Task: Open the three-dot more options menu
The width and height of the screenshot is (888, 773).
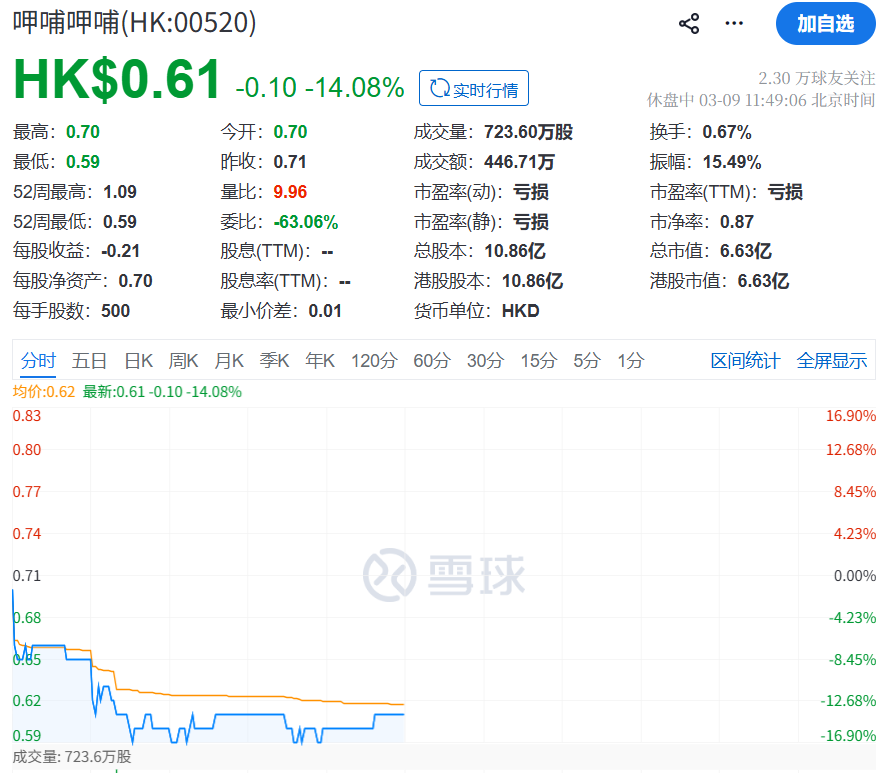Action: pyautogui.click(x=734, y=24)
